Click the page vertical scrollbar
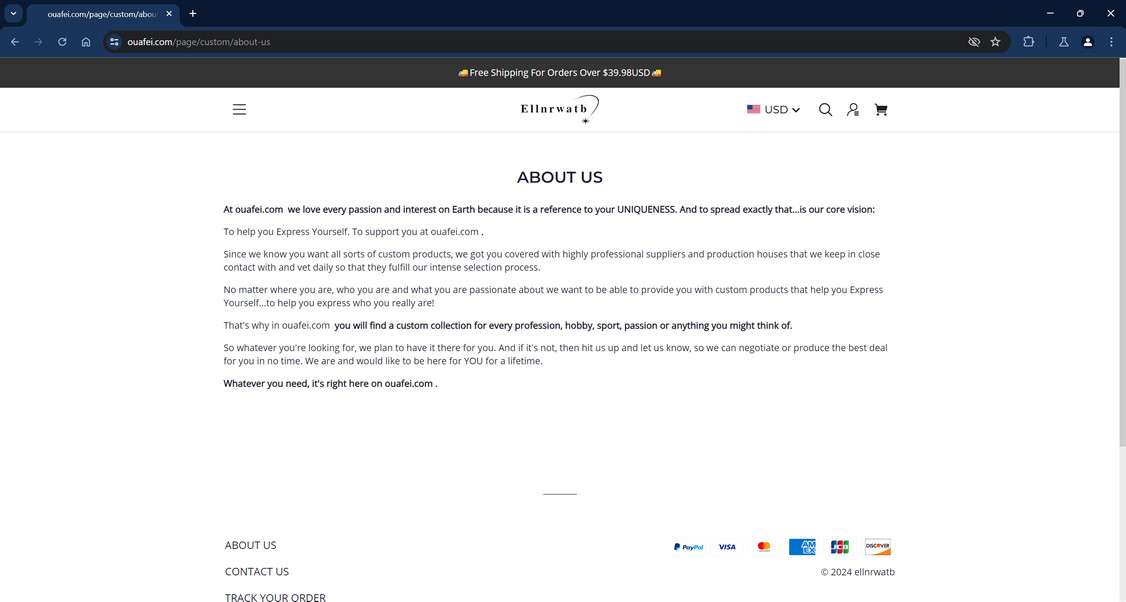Viewport: 1126px width, 602px height. (1122, 251)
